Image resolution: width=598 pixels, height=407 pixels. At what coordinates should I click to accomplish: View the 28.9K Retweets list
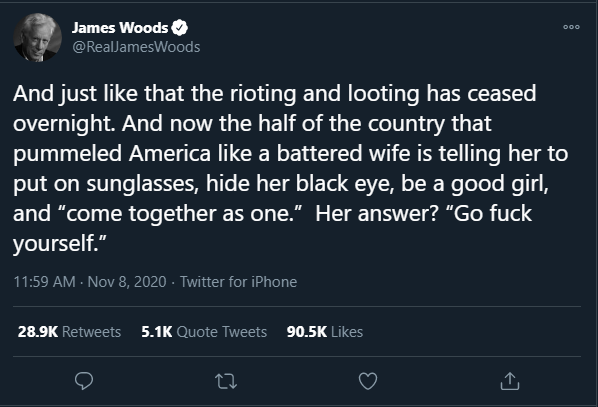click(69, 331)
